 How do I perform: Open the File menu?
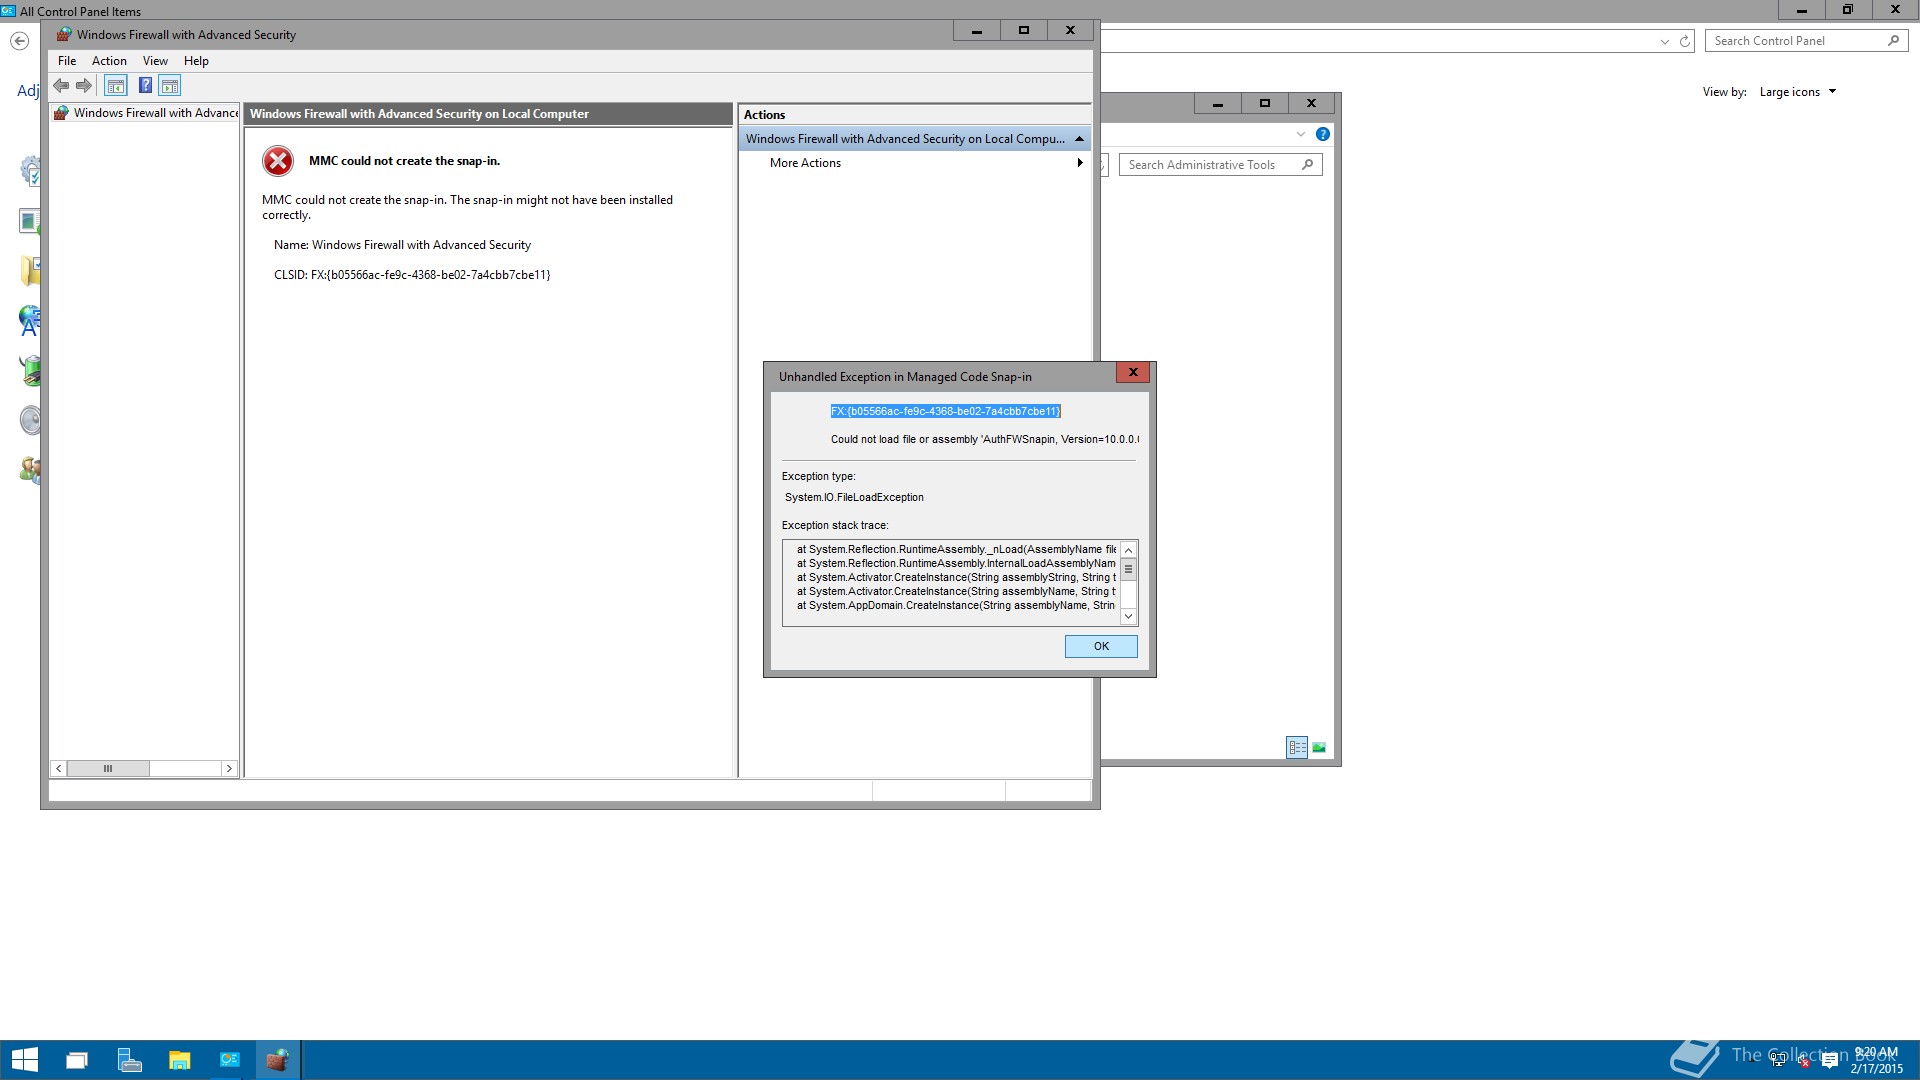point(67,61)
